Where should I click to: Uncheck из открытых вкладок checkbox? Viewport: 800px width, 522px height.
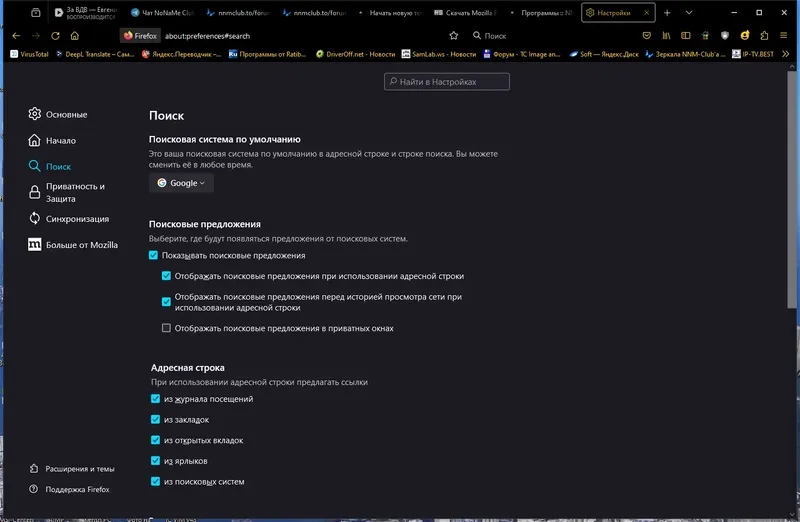tap(156, 440)
